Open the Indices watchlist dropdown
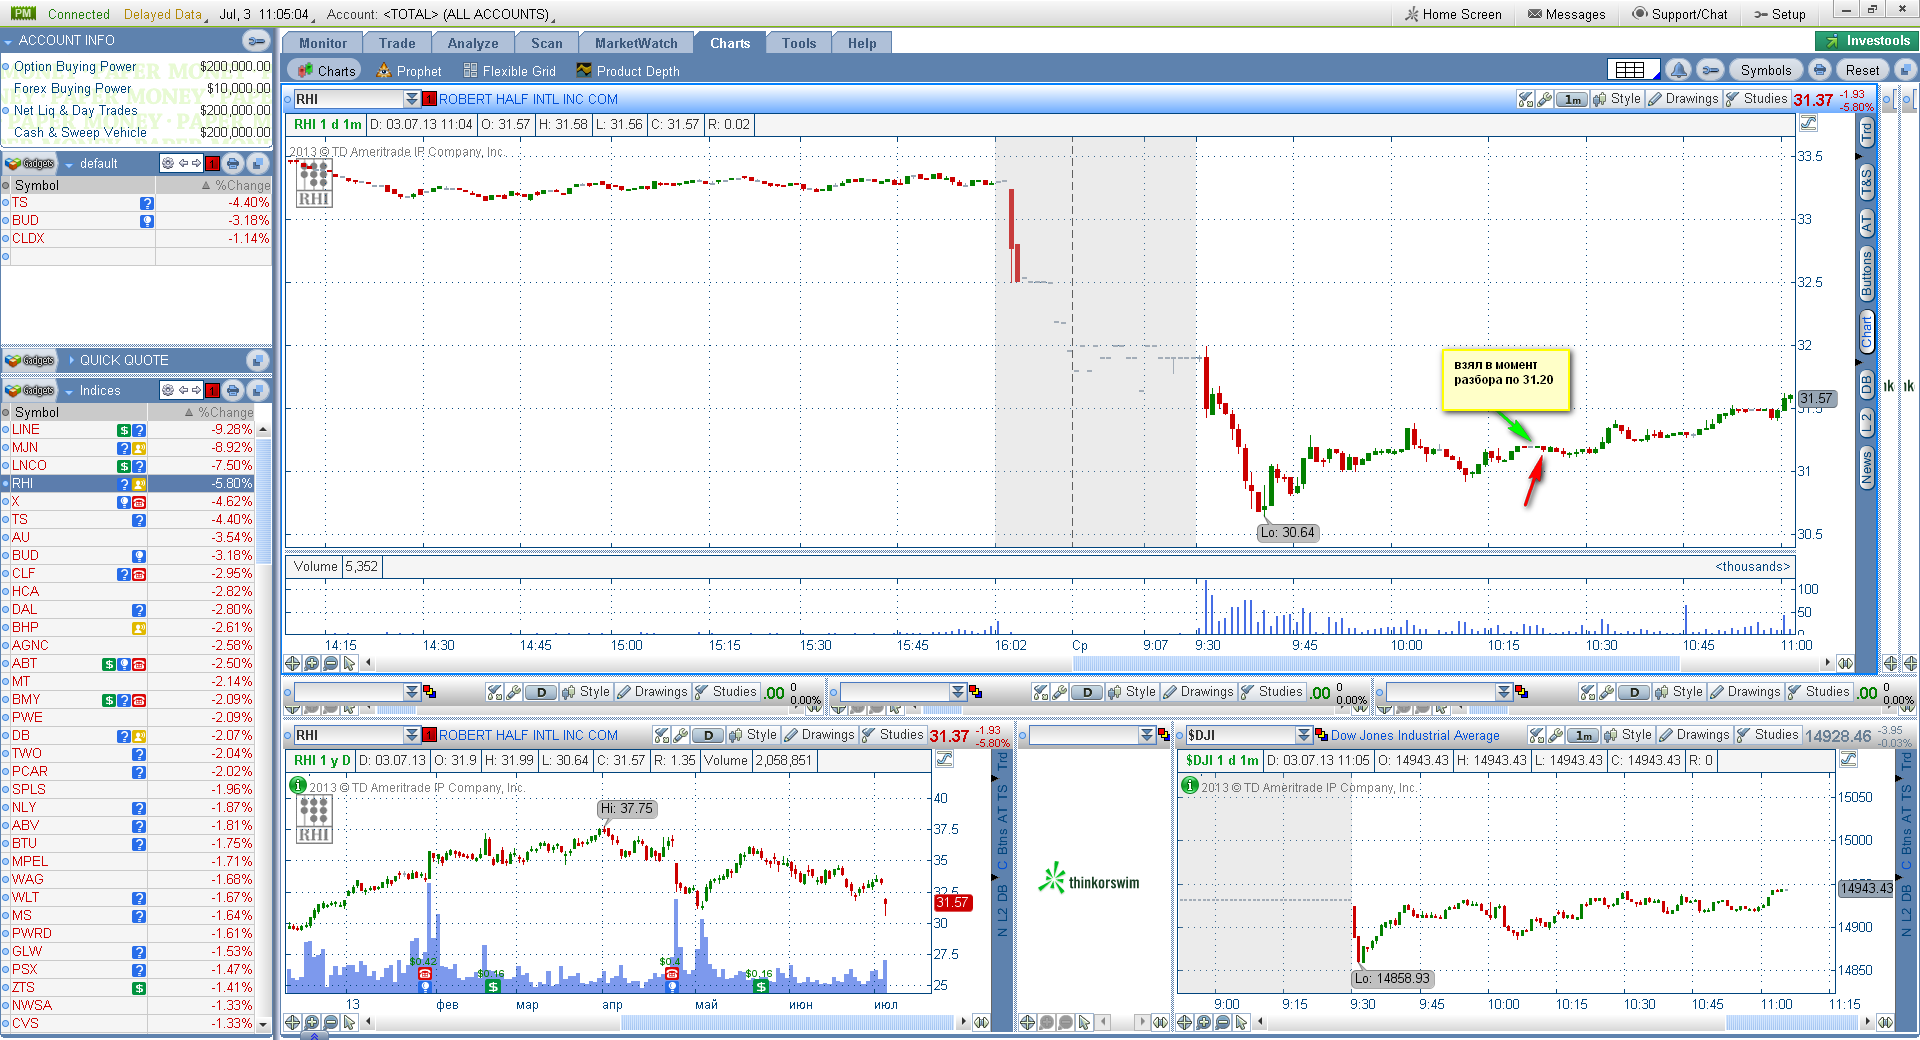Screen dimensions: 1920x1040 69,391
